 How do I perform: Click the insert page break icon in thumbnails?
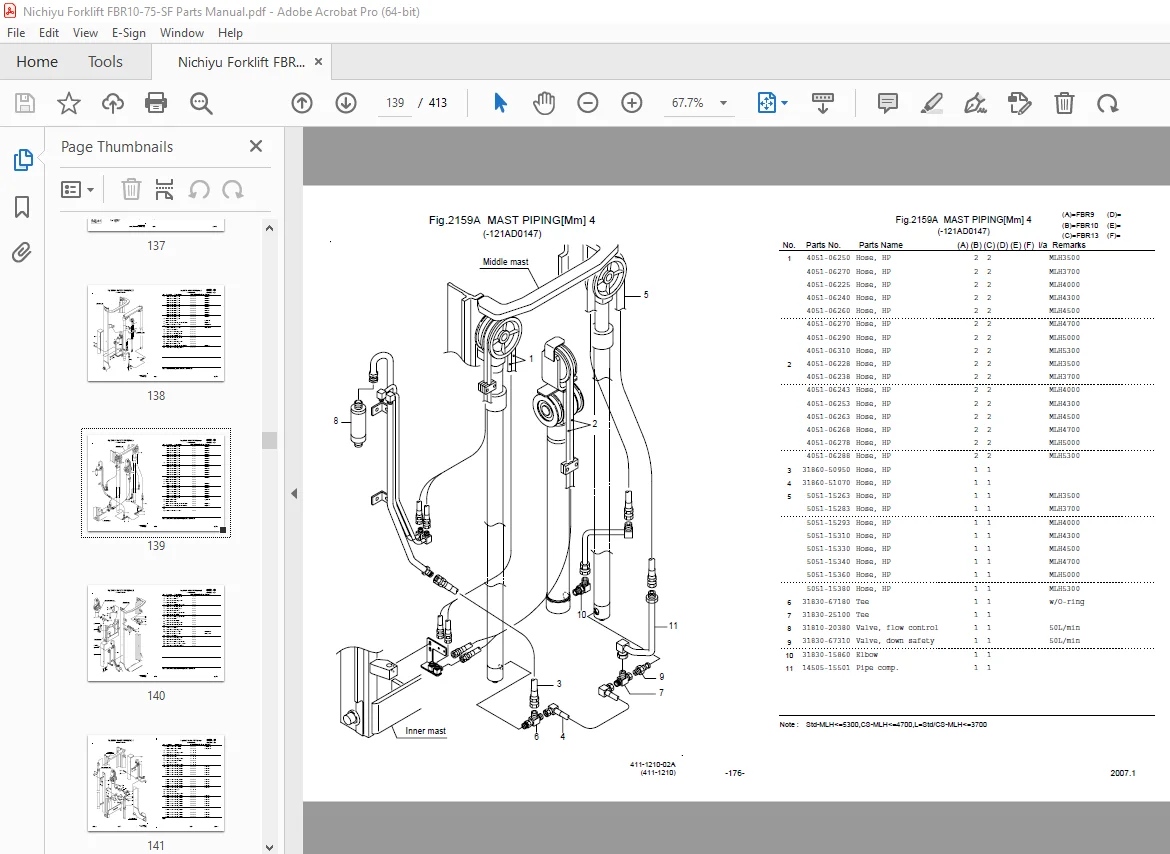164,189
